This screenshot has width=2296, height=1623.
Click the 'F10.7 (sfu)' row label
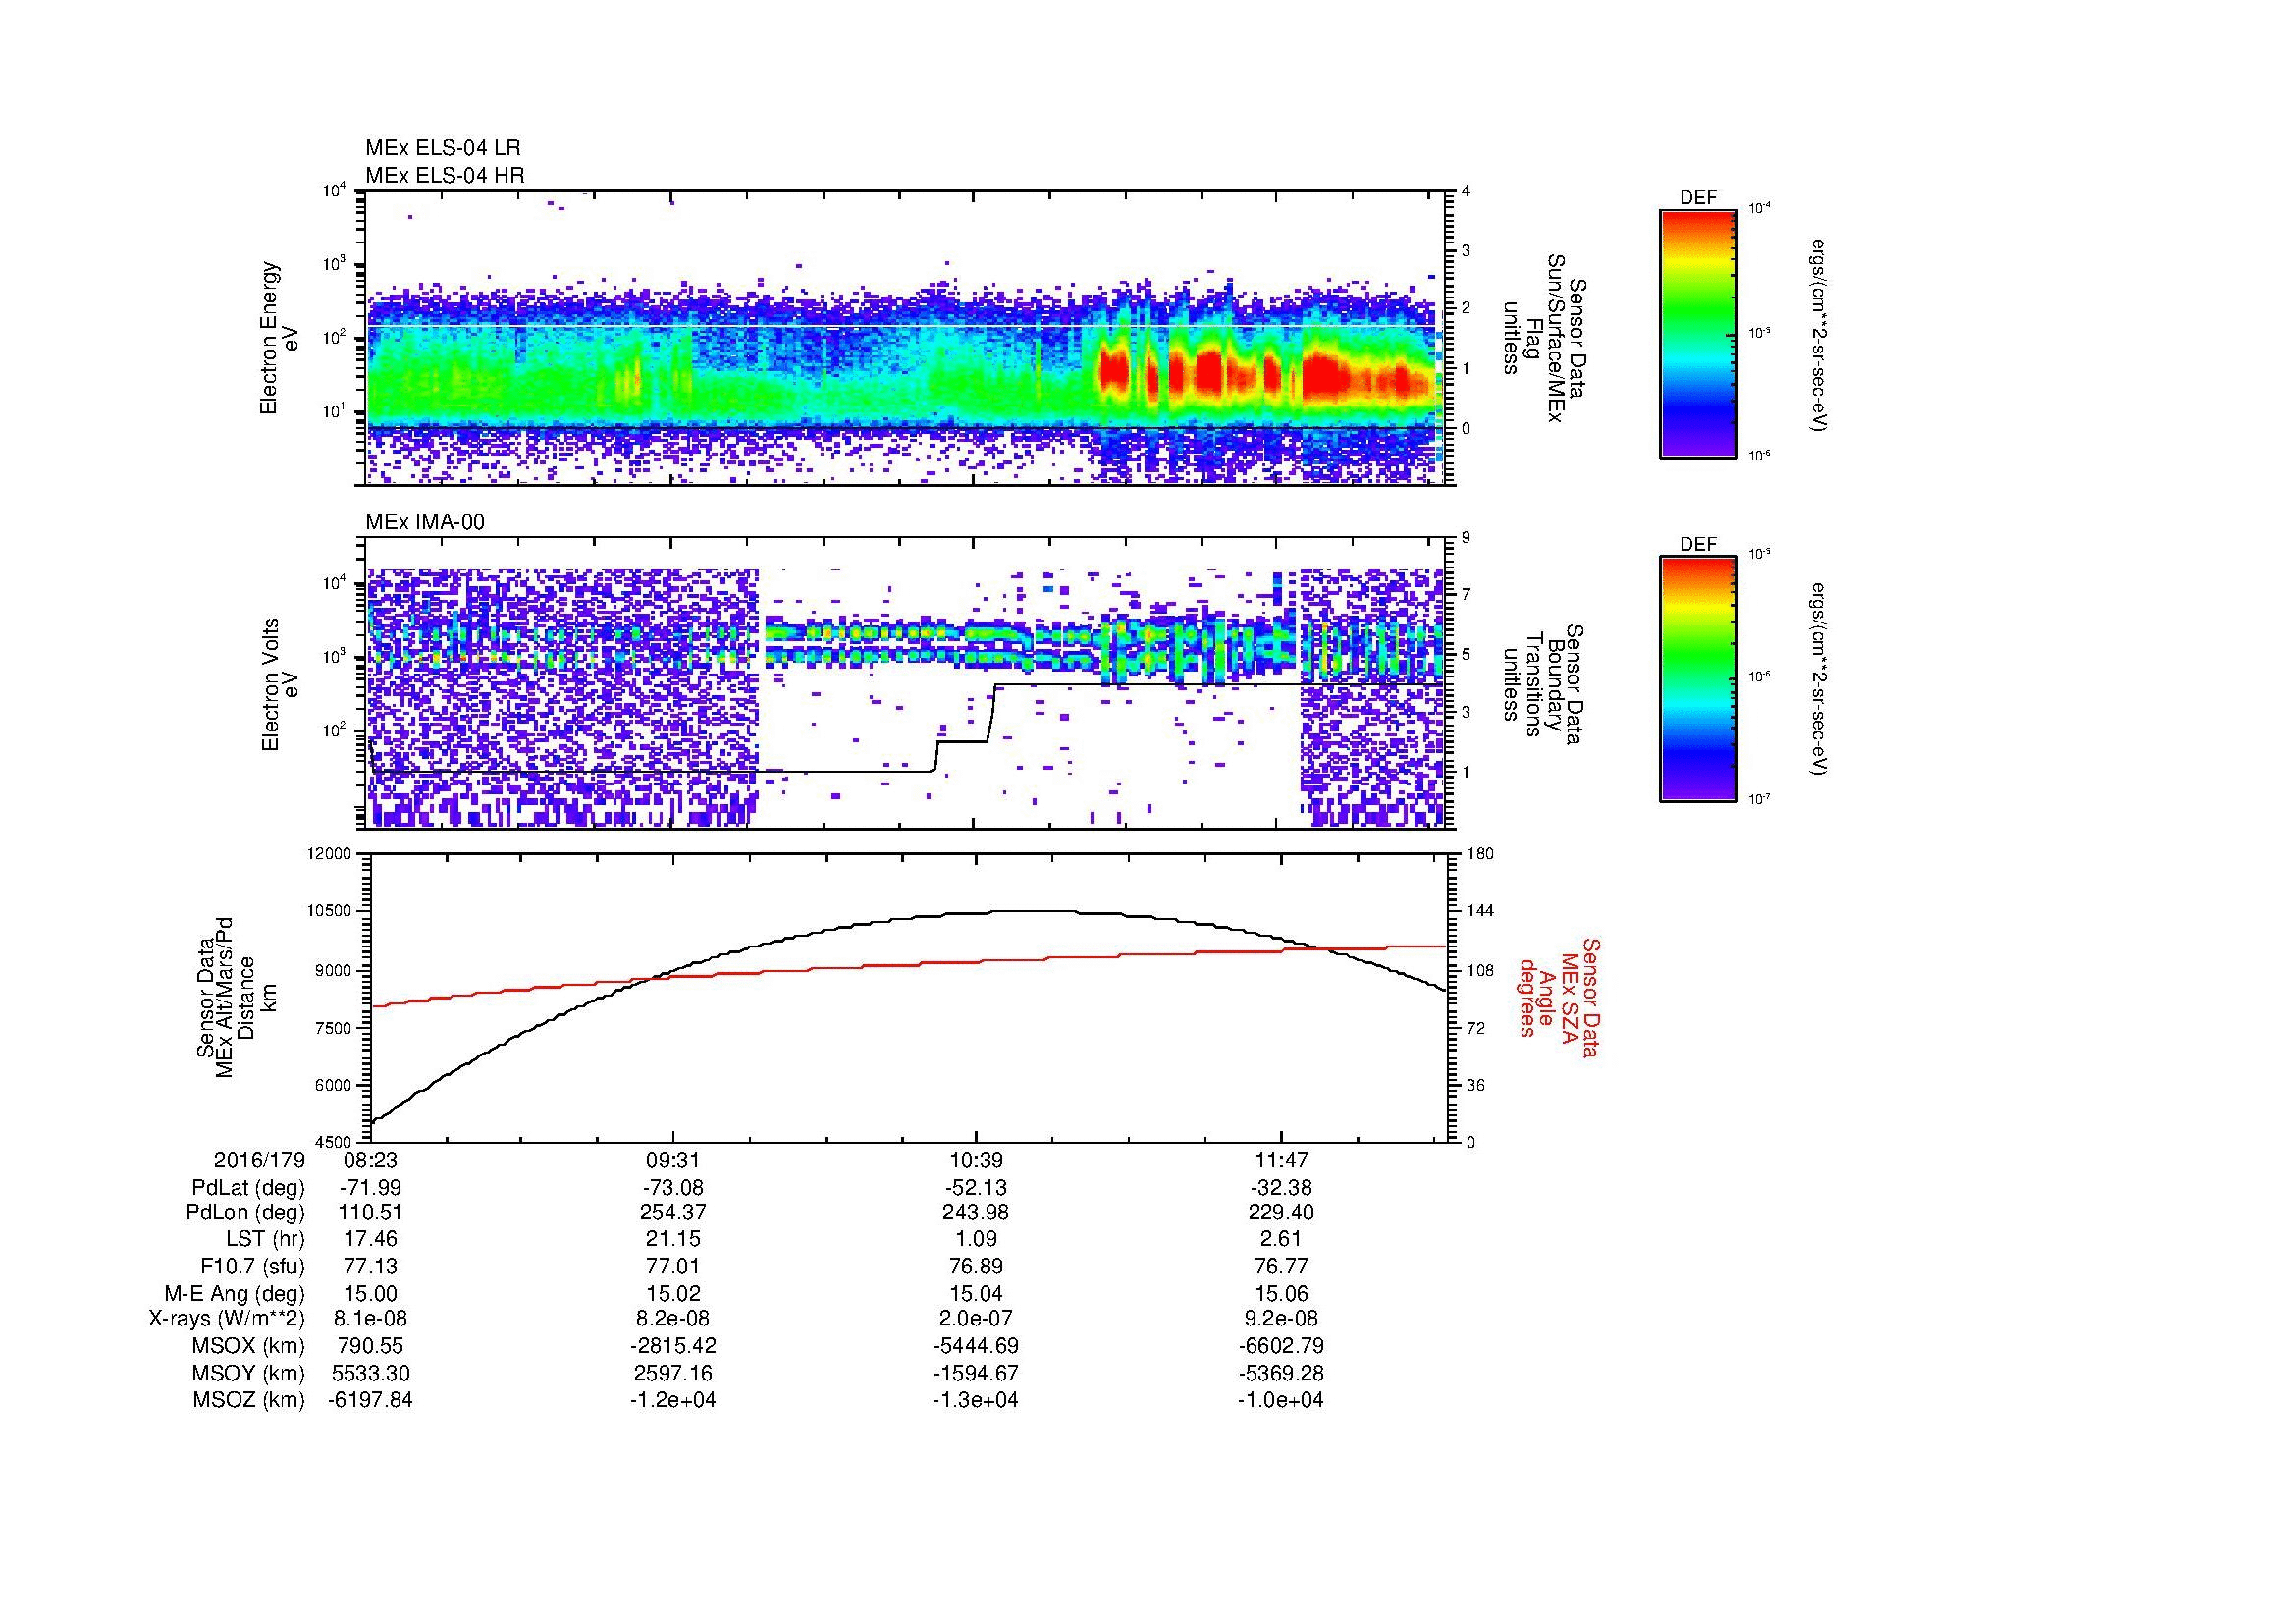coord(252,1266)
